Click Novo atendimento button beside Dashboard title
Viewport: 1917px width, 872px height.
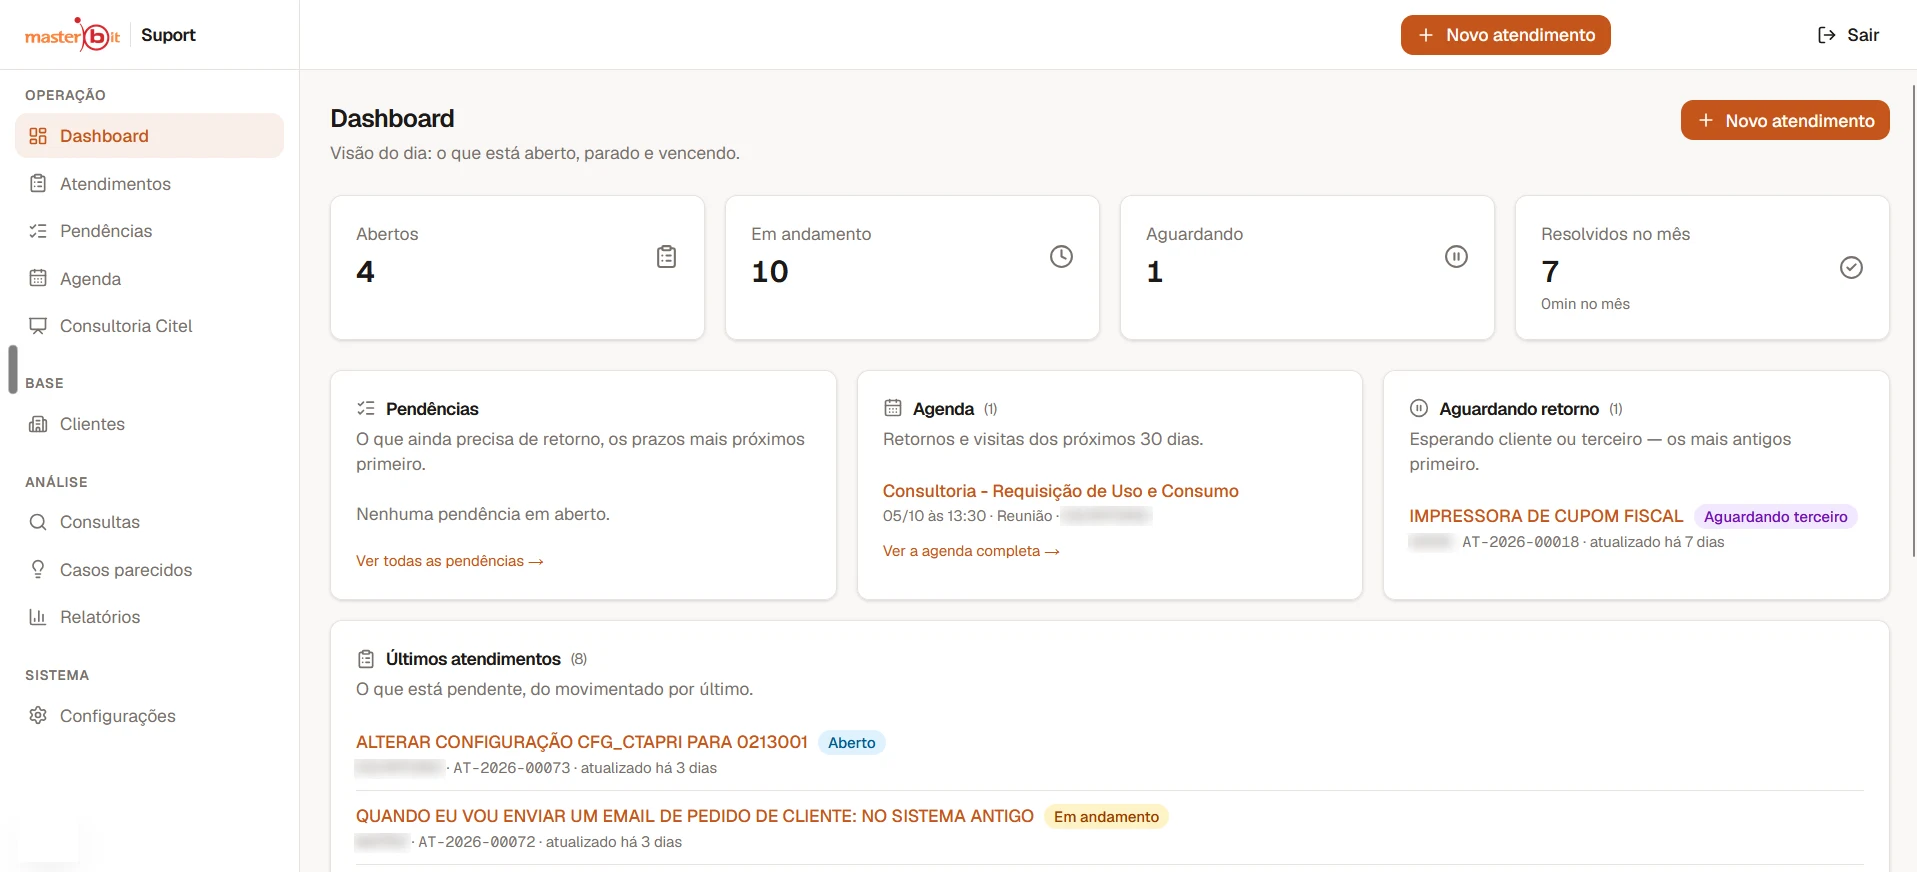pyautogui.click(x=1785, y=120)
